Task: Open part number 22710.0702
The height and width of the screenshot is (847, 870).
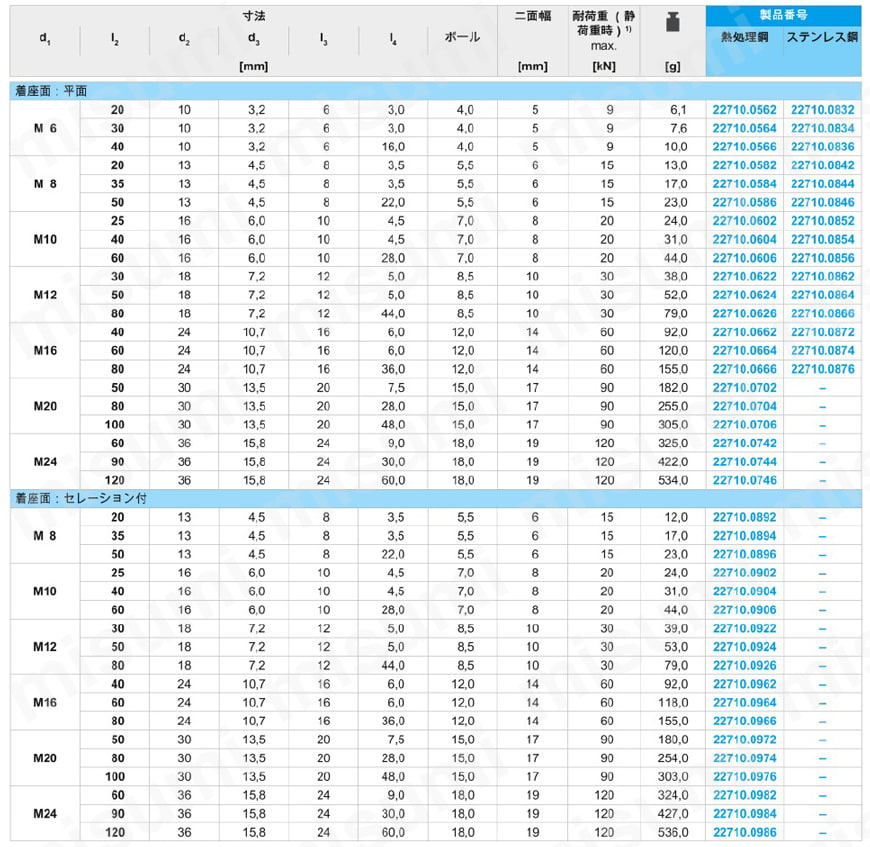Action: click(745, 388)
